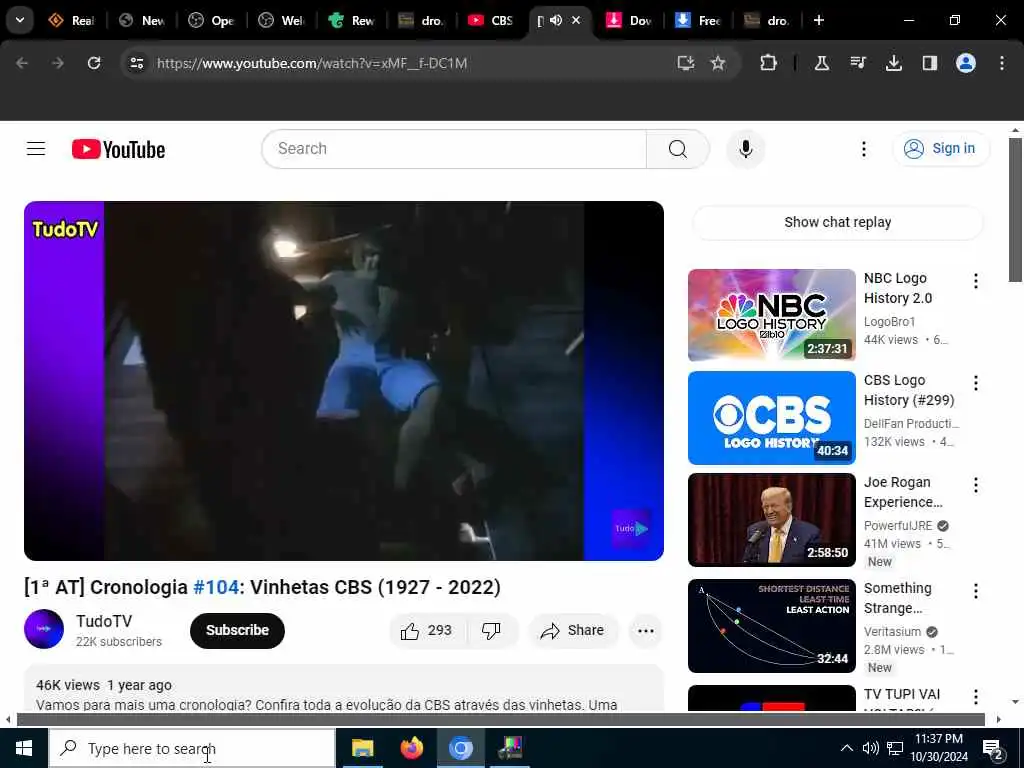
Task: Switch to the 'Real' browser tab
Action: (x=72, y=20)
